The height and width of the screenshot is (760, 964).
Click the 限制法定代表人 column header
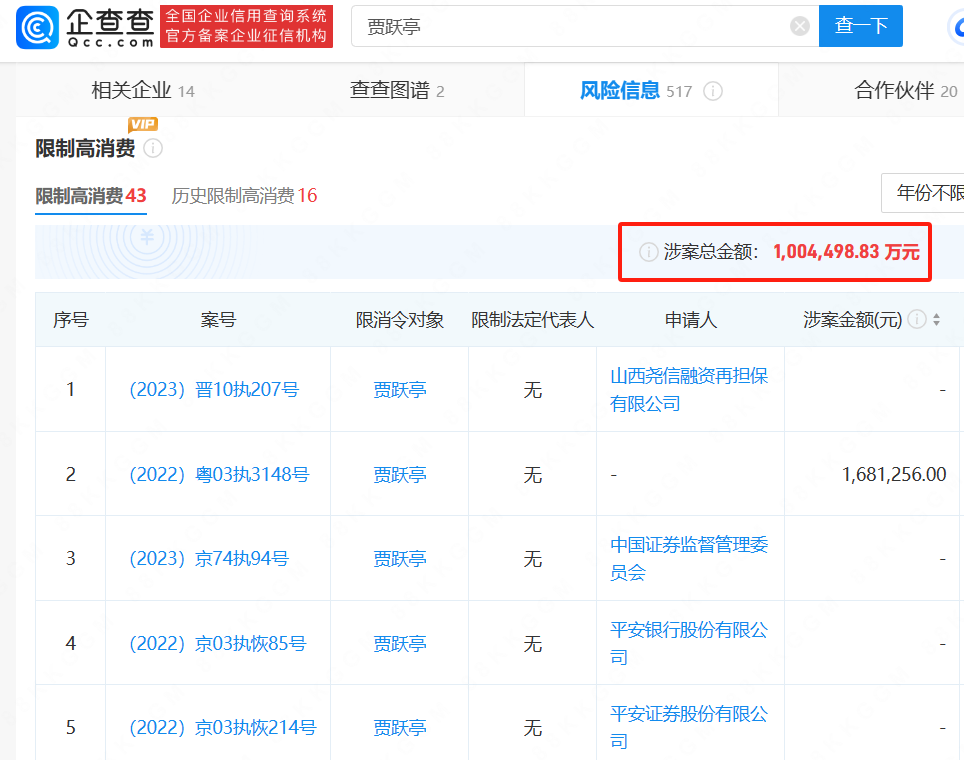pos(532,319)
